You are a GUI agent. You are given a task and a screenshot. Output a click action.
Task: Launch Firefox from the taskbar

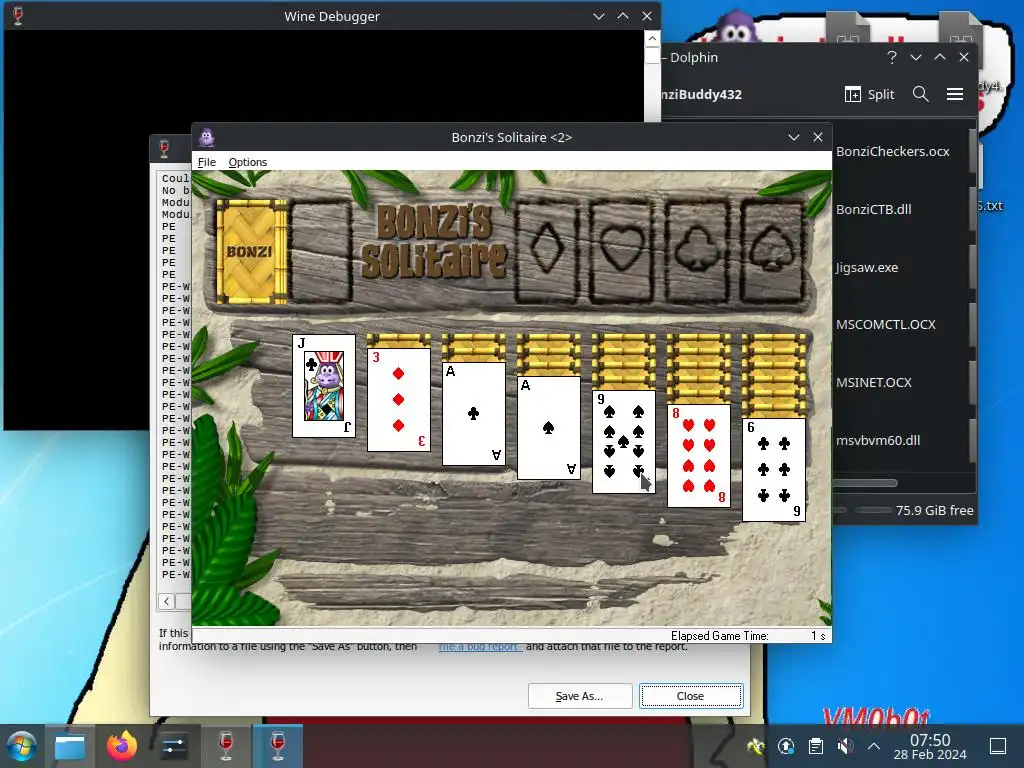122,746
